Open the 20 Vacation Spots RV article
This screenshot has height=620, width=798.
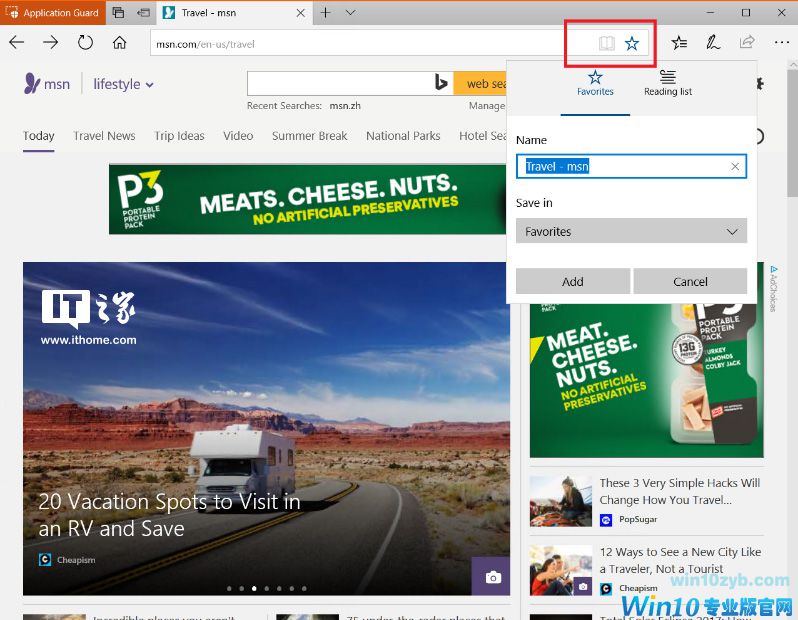(x=169, y=515)
